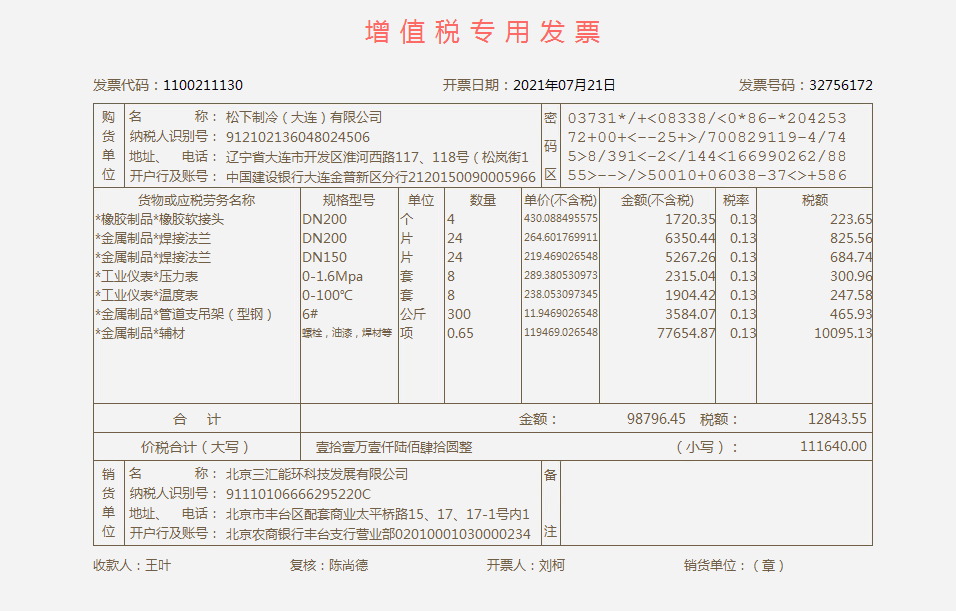Click the total amount 98796.45
956x611 pixels.
coord(656,419)
